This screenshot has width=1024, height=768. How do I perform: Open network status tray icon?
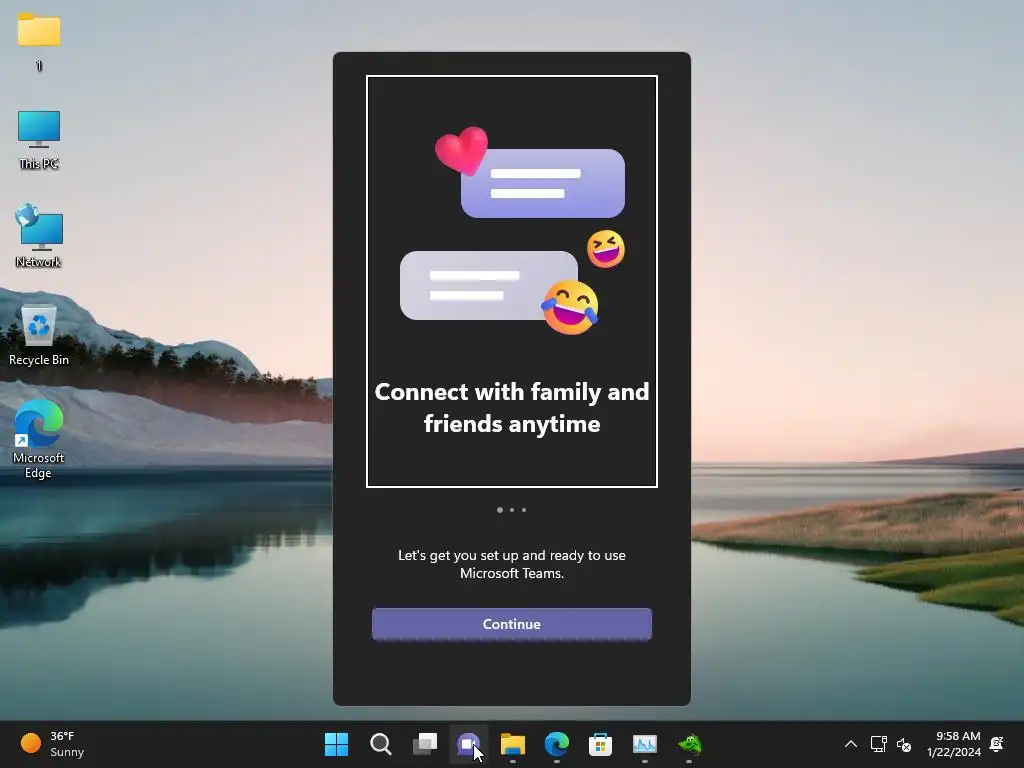pos(878,744)
